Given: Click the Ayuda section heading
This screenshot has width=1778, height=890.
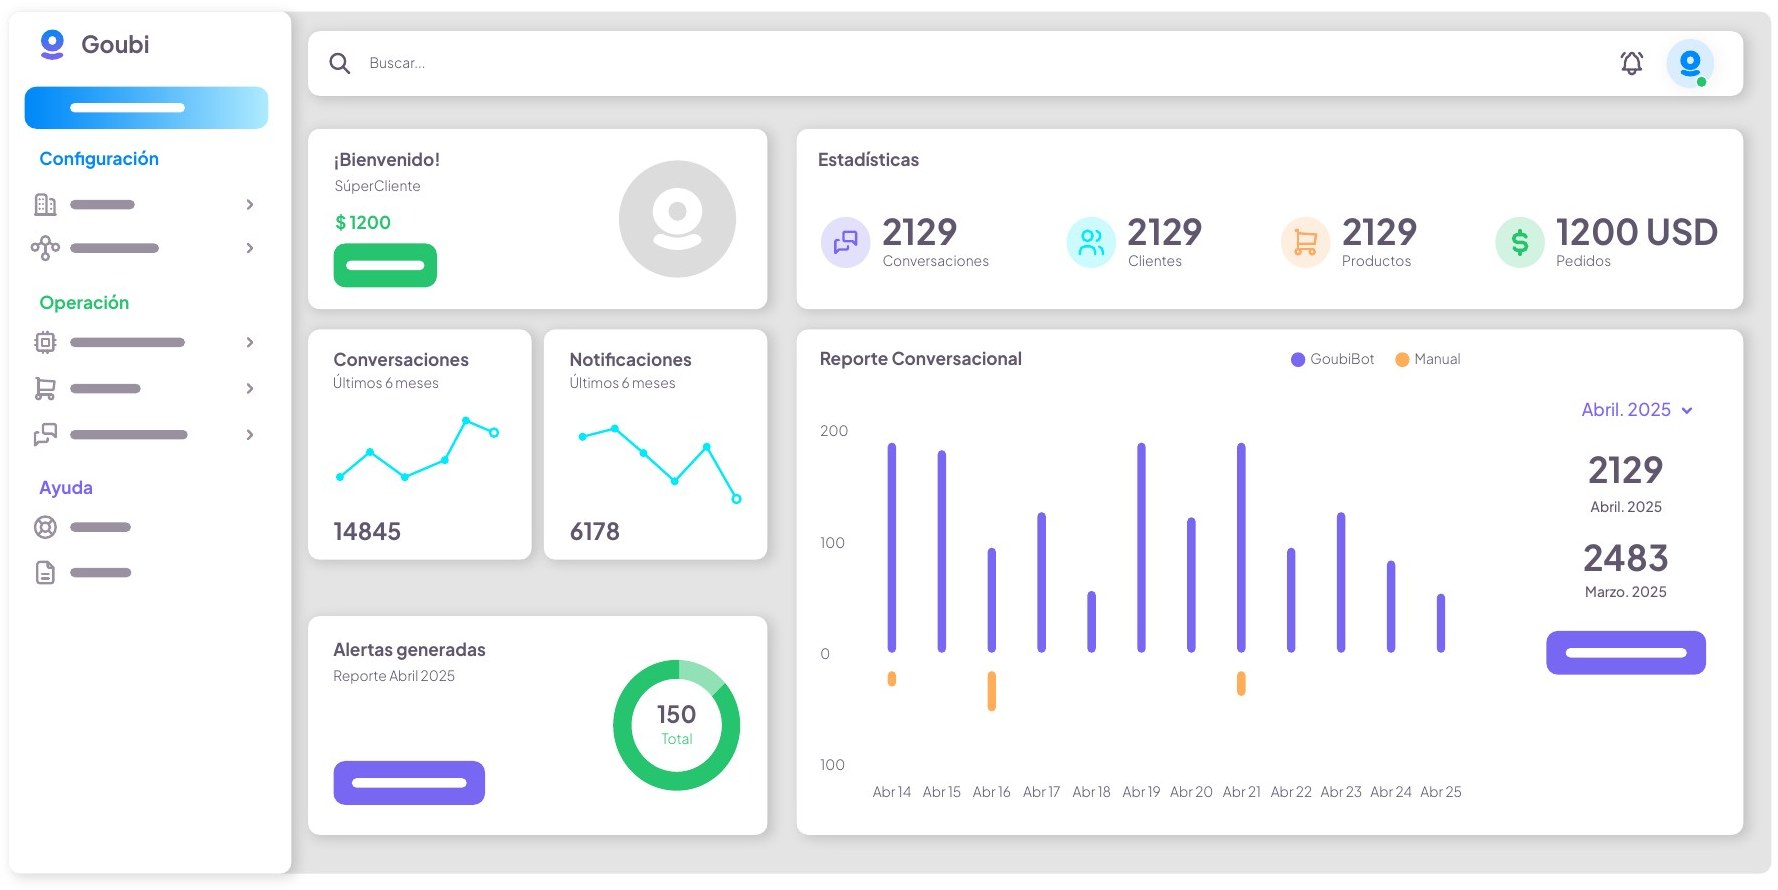Looking at the screenshot, I should click(66, 487).
